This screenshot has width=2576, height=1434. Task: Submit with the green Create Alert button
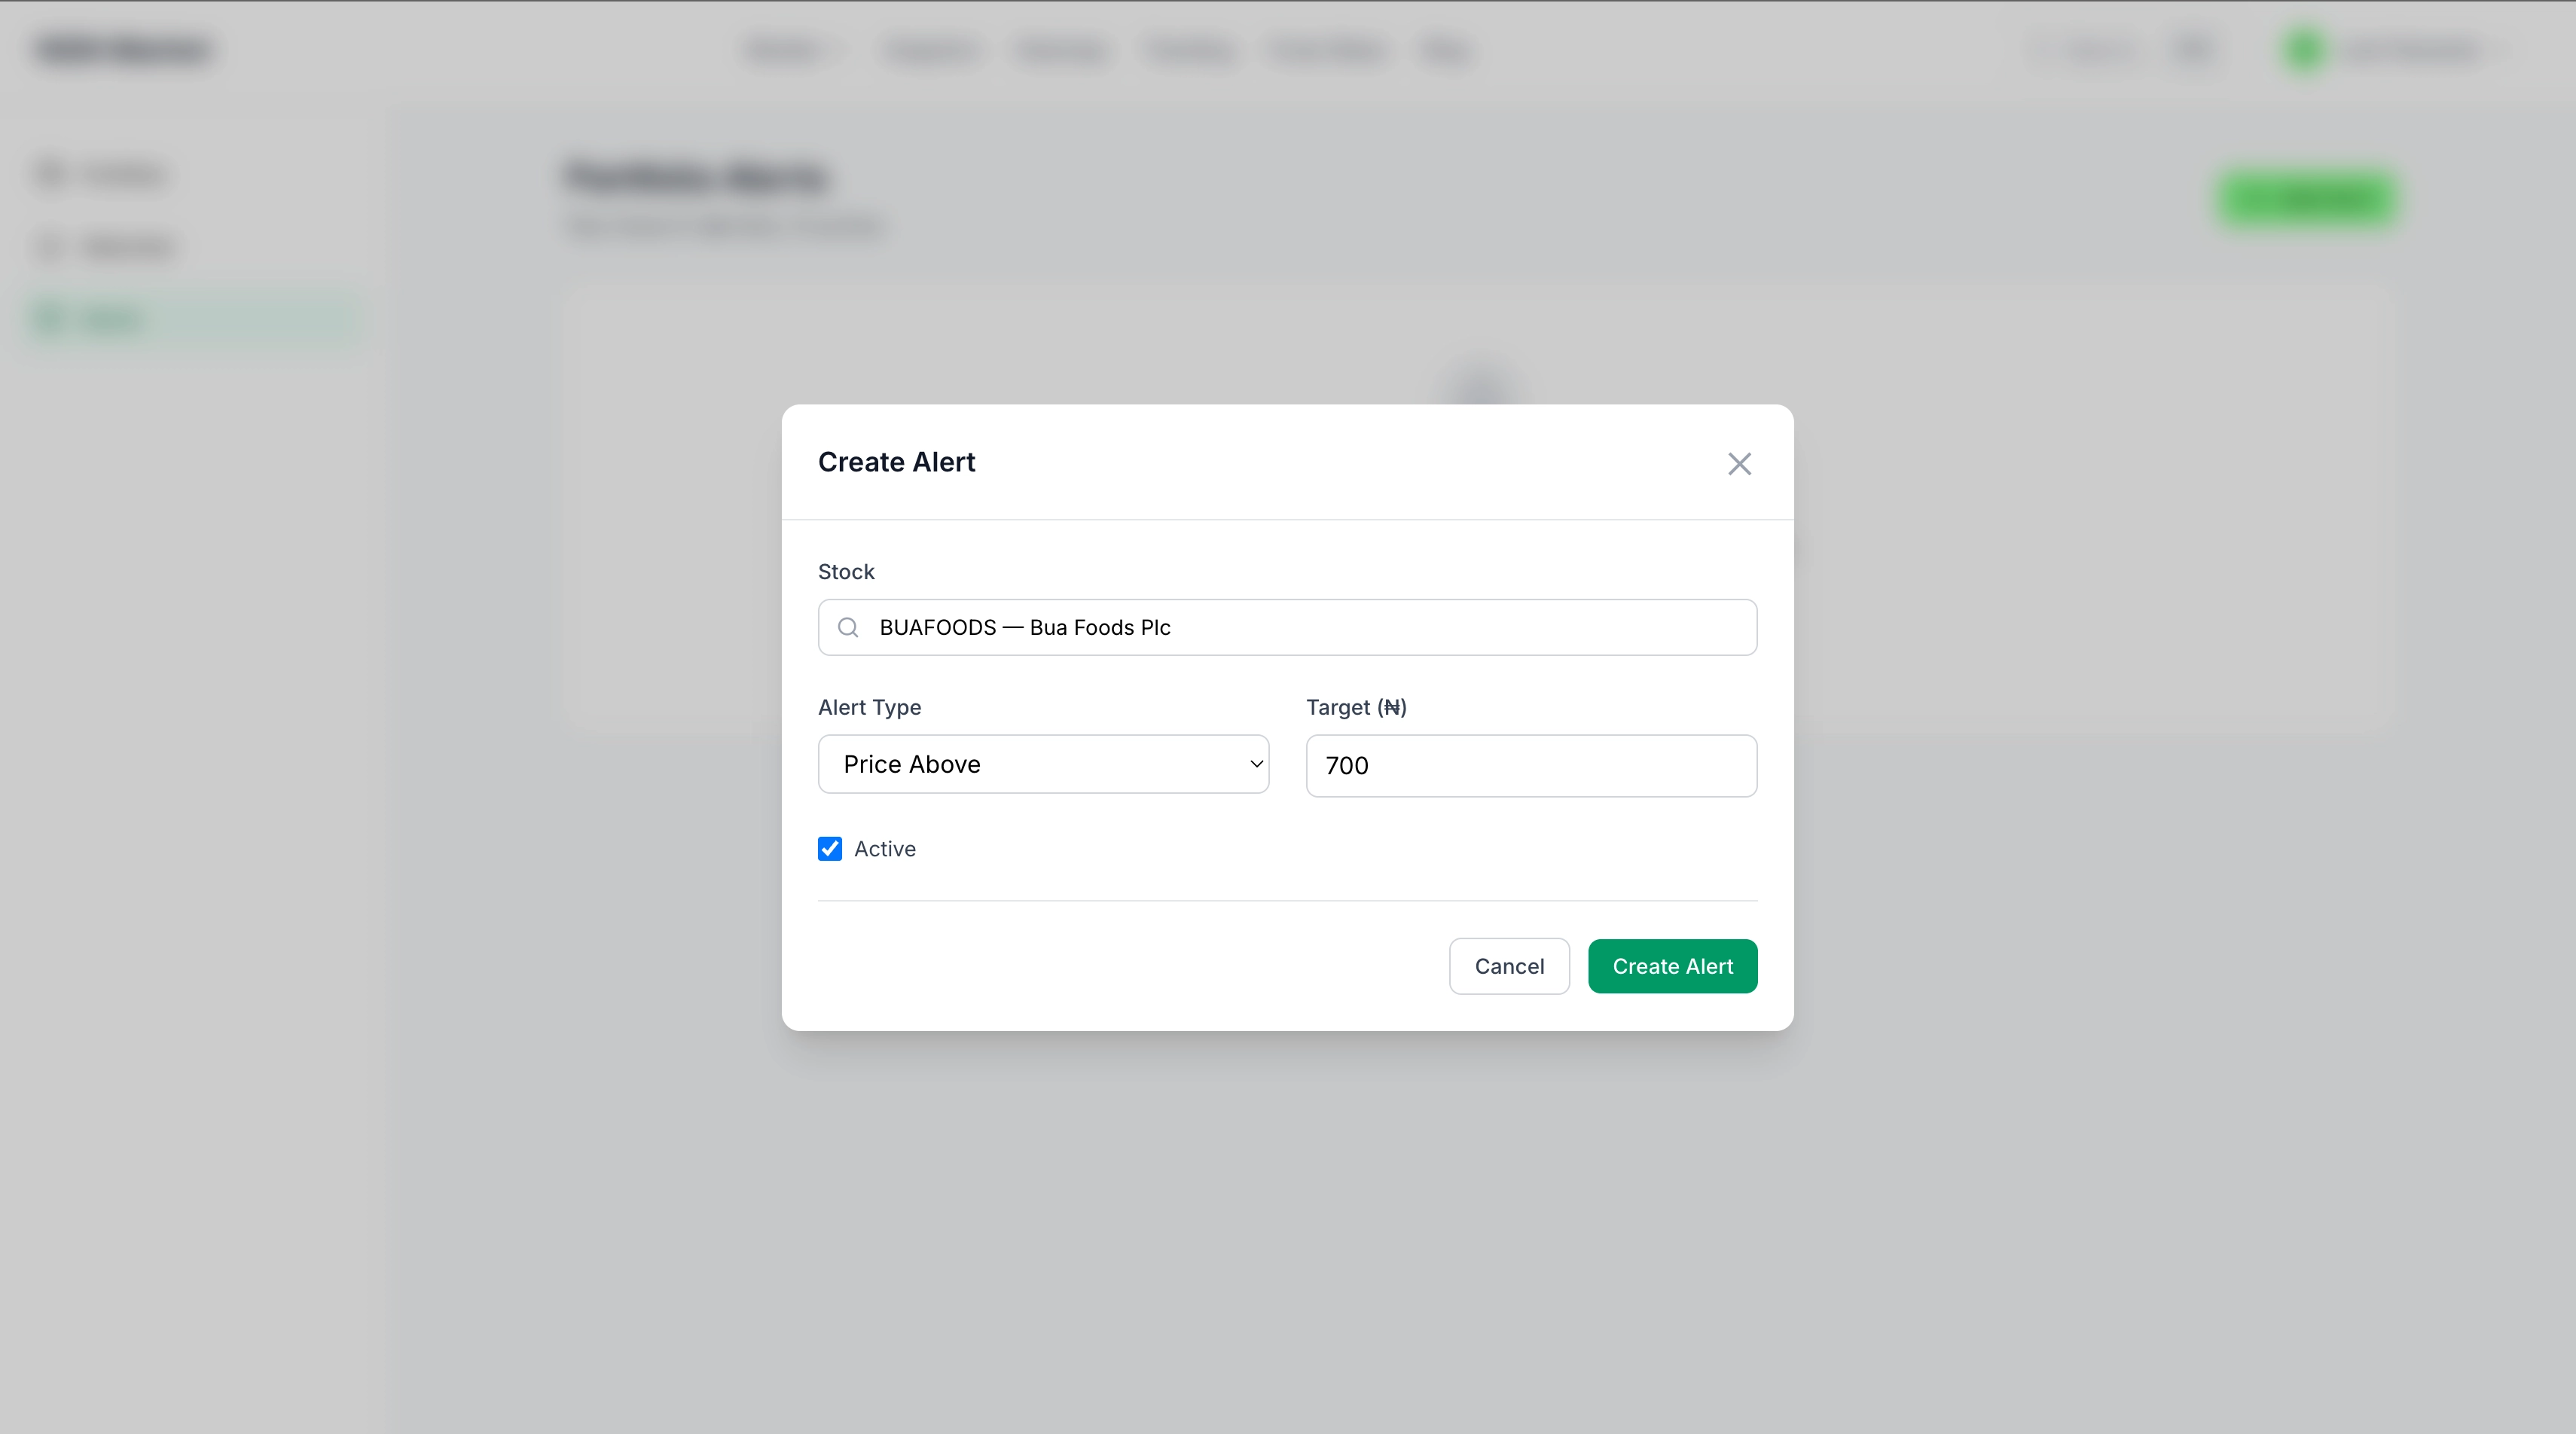coord(1672,966)
